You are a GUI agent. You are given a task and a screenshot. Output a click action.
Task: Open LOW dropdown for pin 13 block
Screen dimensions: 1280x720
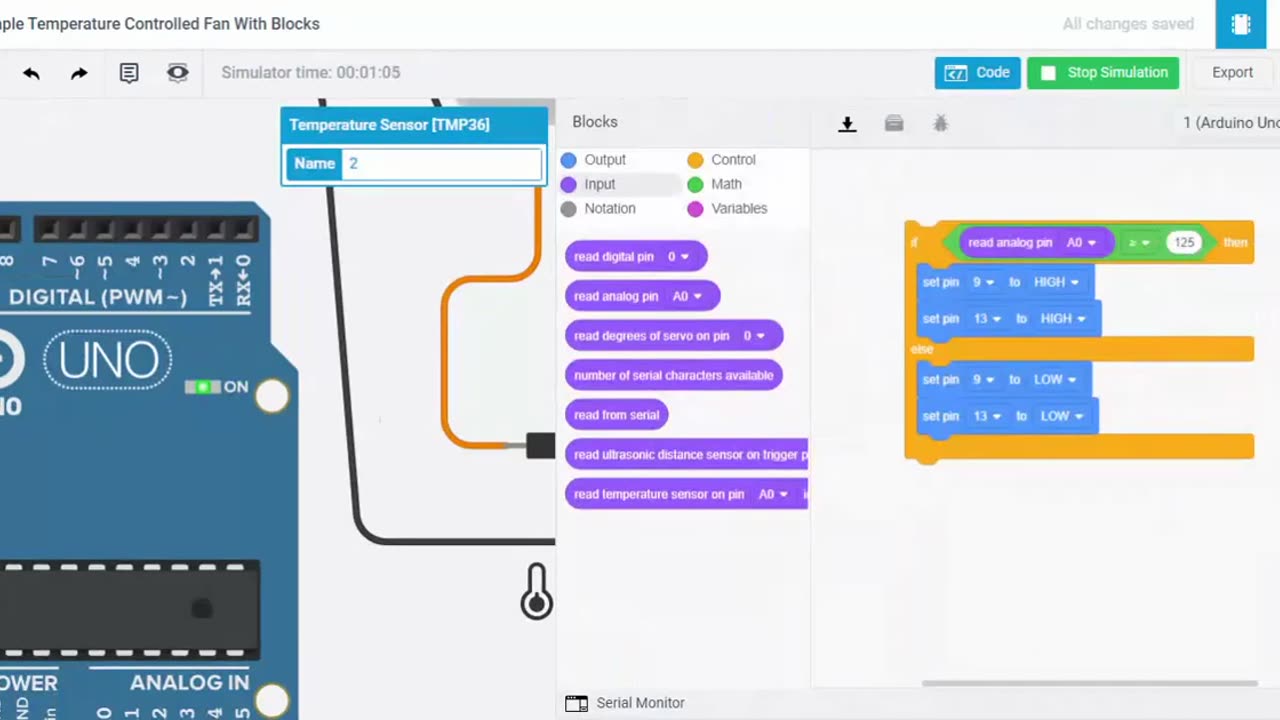[x=1062, y=416]
